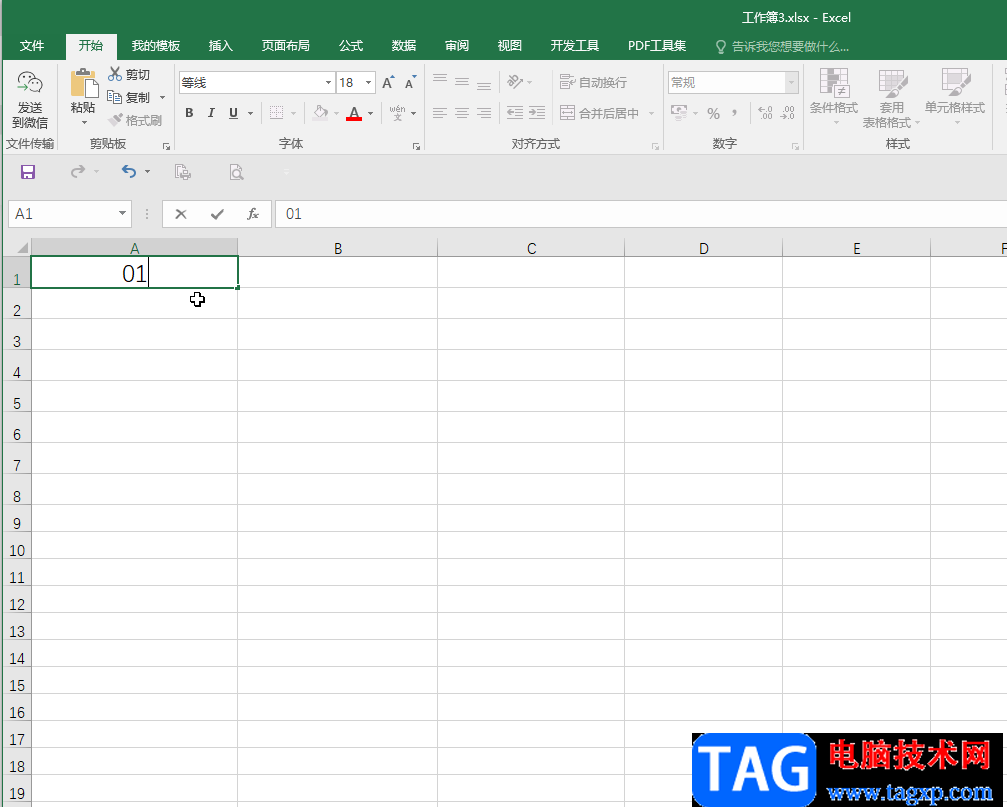Apply the red font color

pos(354,113)
